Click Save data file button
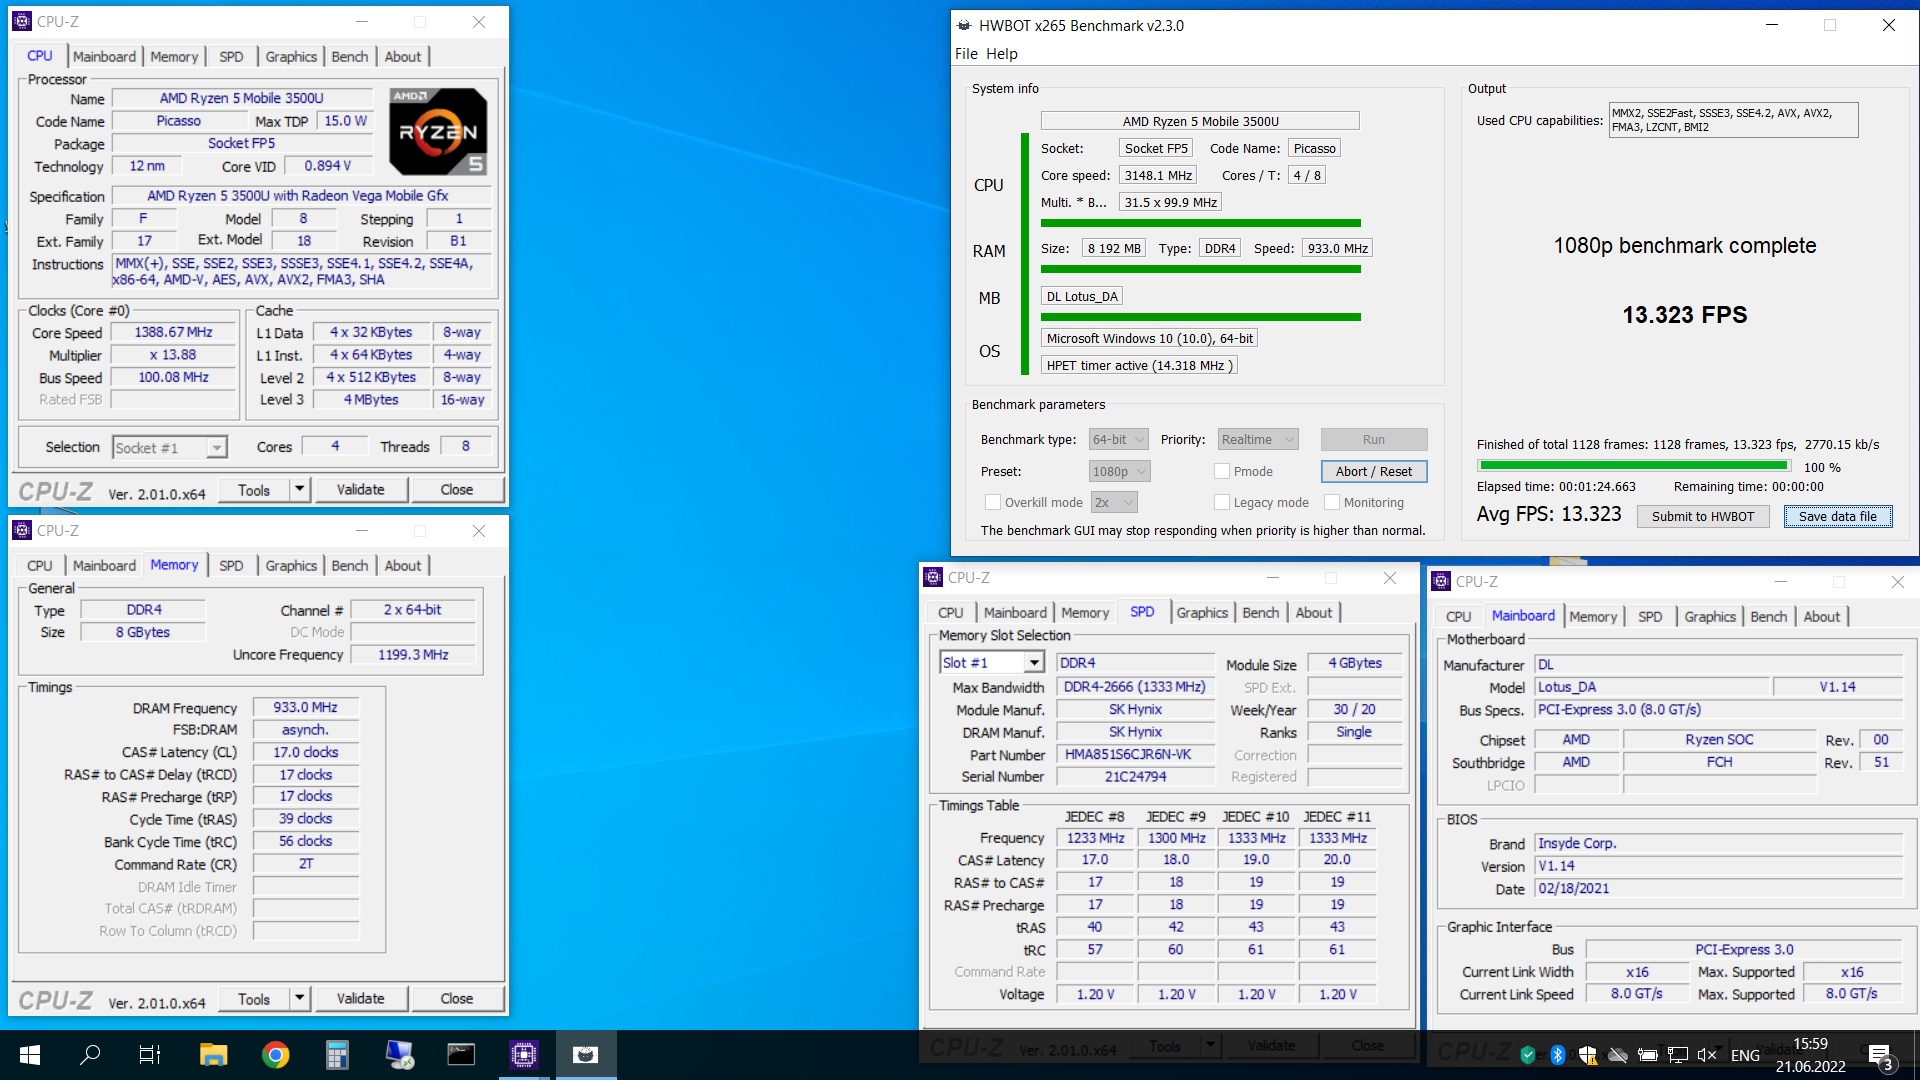Image resolution: width=1920 pixels, height=1080 pixels. [x=1838, y=516]
